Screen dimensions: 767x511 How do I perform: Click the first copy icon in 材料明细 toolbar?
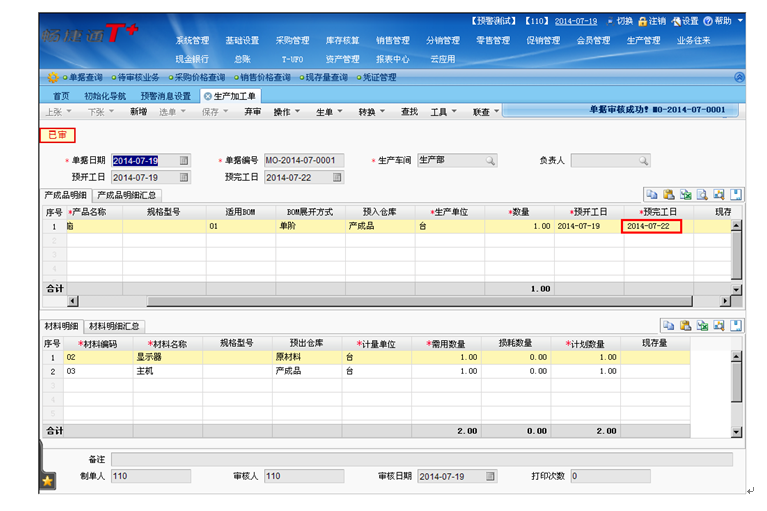tap(667, 325)
